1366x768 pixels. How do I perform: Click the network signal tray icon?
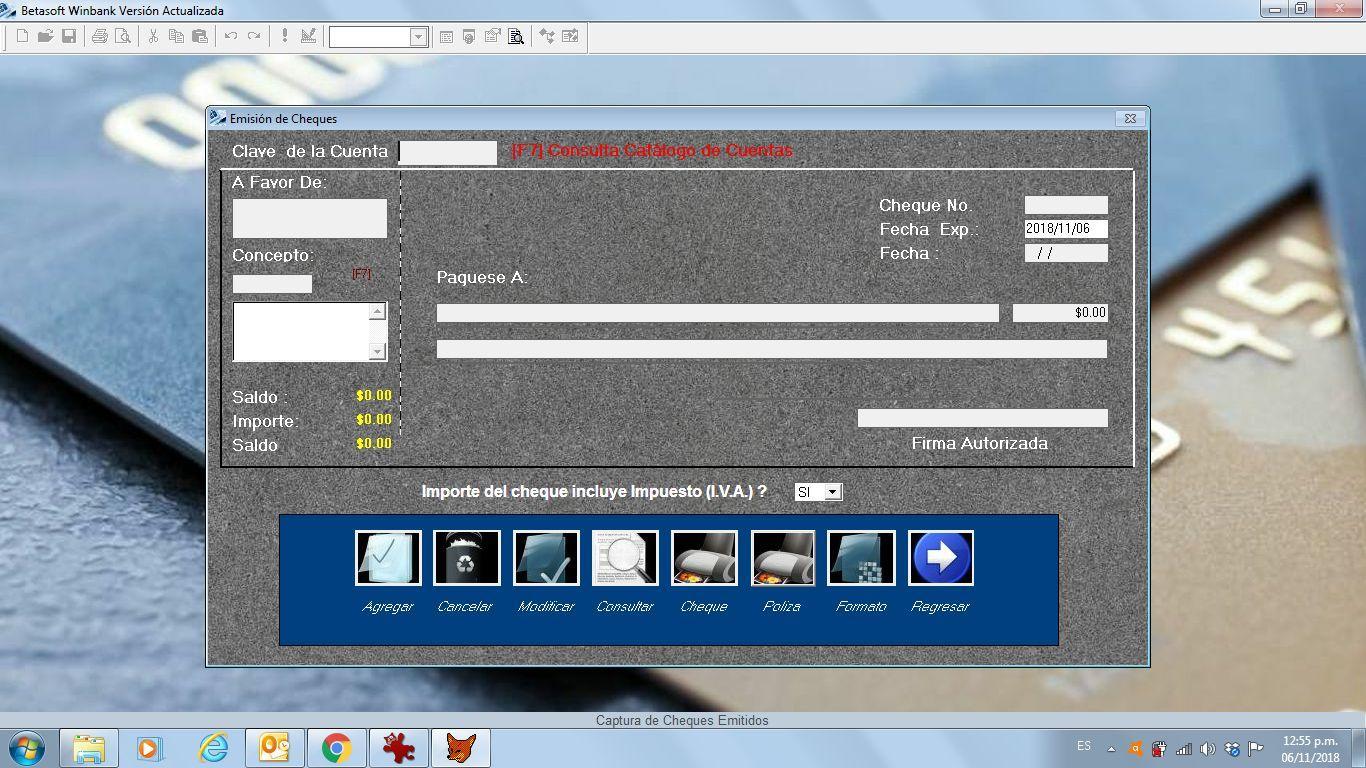pyautogui.click(x=1184, y=748)
